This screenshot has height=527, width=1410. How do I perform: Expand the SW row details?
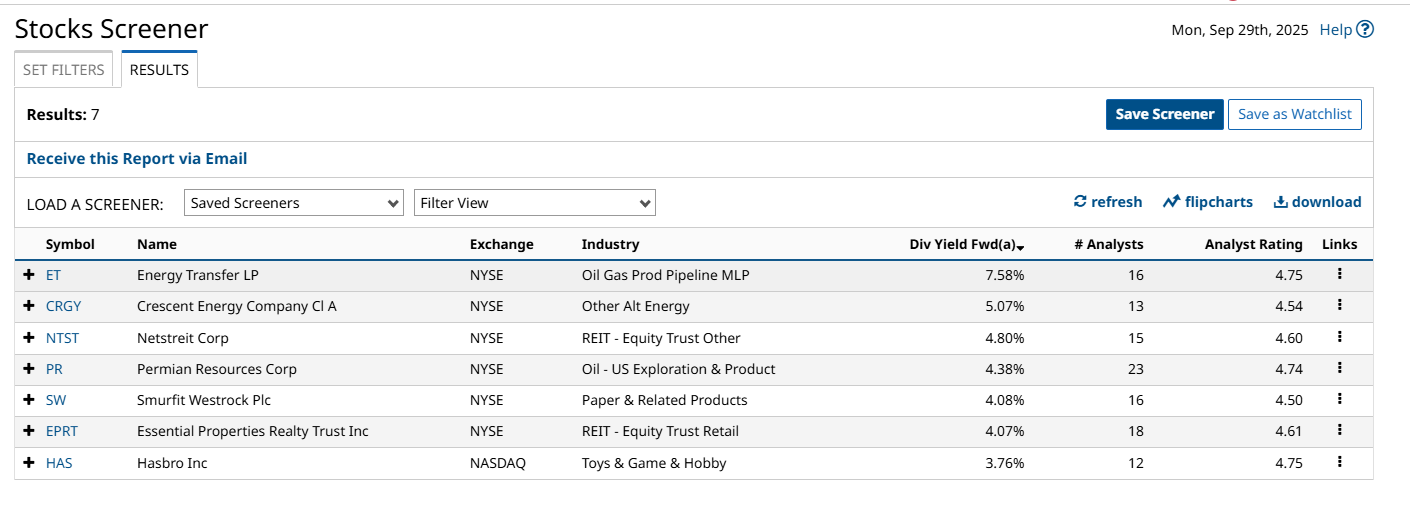coord(29,400)
